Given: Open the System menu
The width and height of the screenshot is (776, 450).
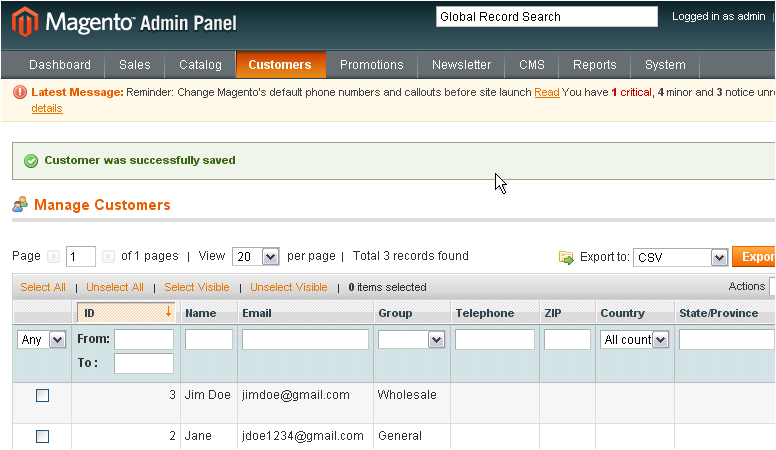Looking at the screenshot, I should pyautogui.click(x=665, y=65).
